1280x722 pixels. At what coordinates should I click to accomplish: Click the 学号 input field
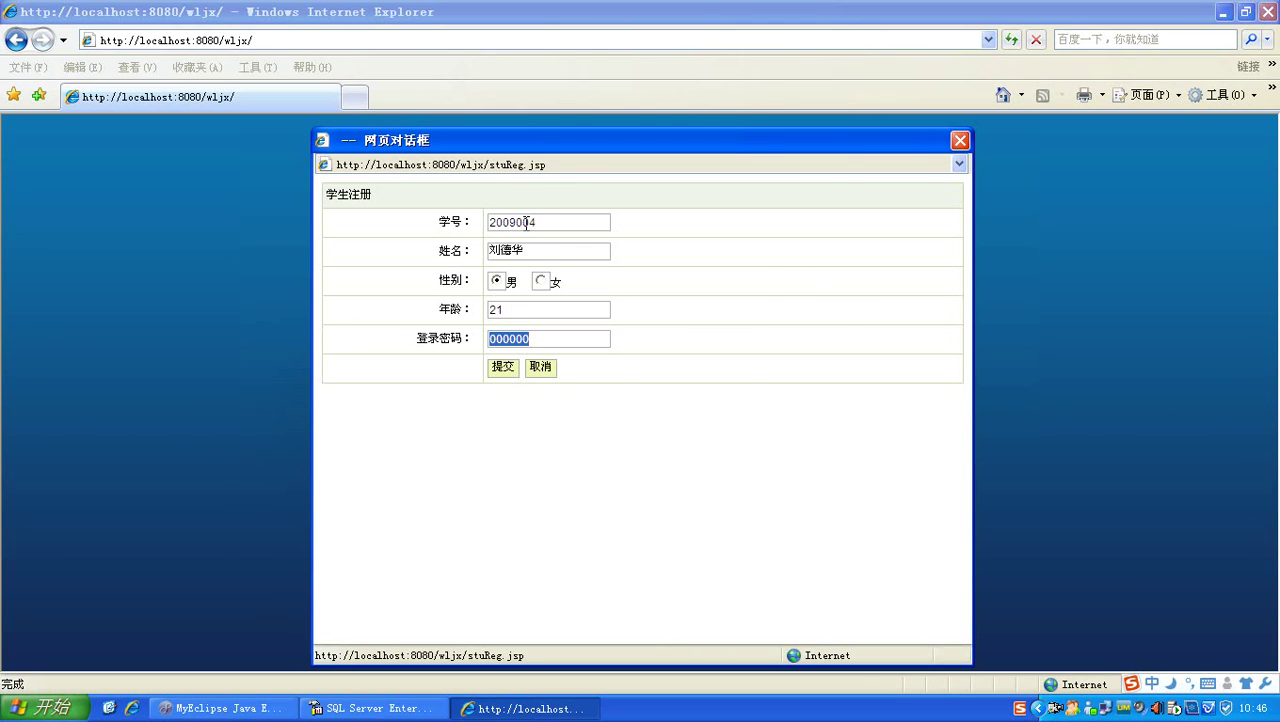coord(548,222)
